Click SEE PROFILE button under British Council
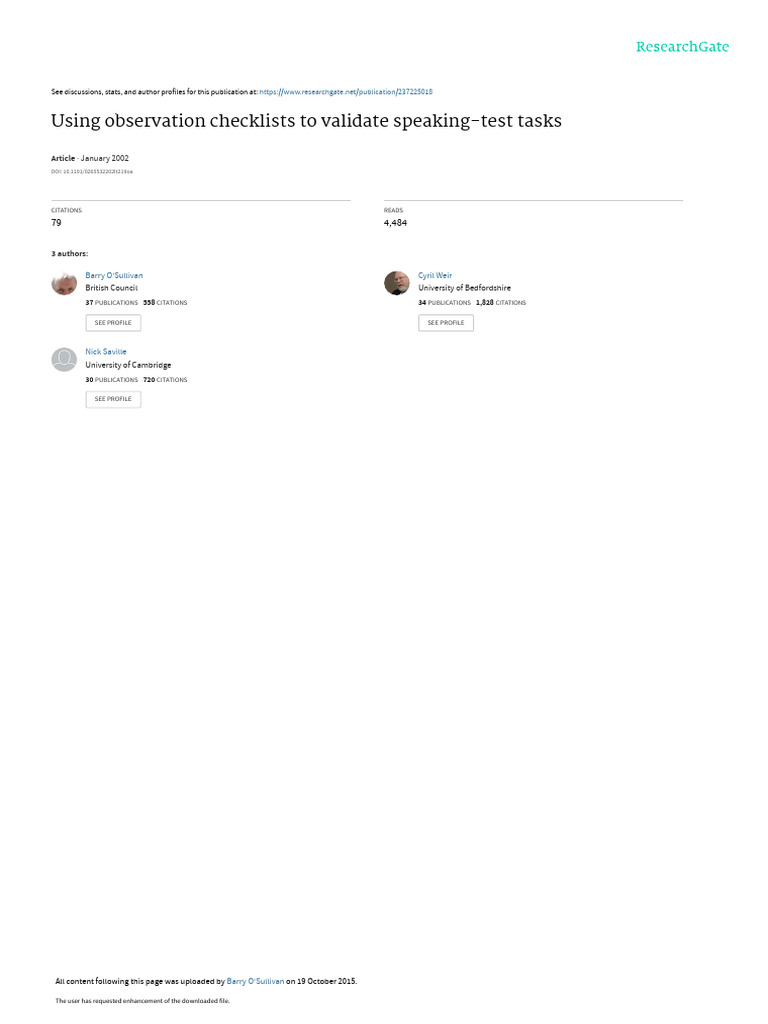 pyautogui.click(x=113, y=323)
